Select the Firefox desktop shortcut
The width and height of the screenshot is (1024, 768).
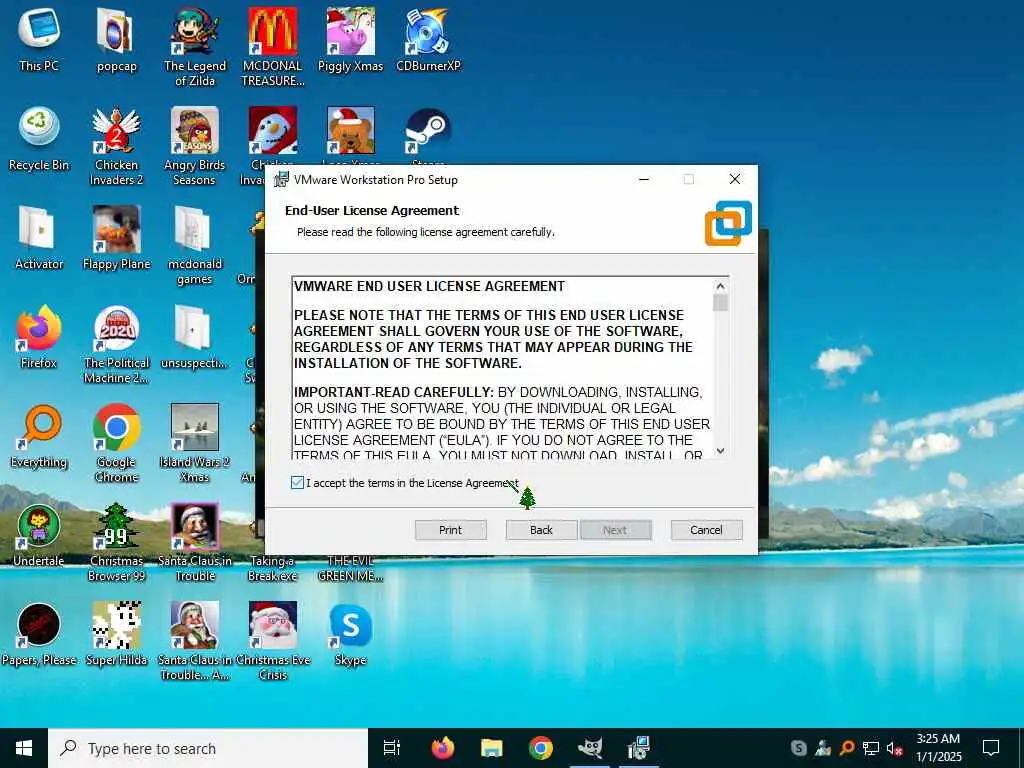click(39, 338)
